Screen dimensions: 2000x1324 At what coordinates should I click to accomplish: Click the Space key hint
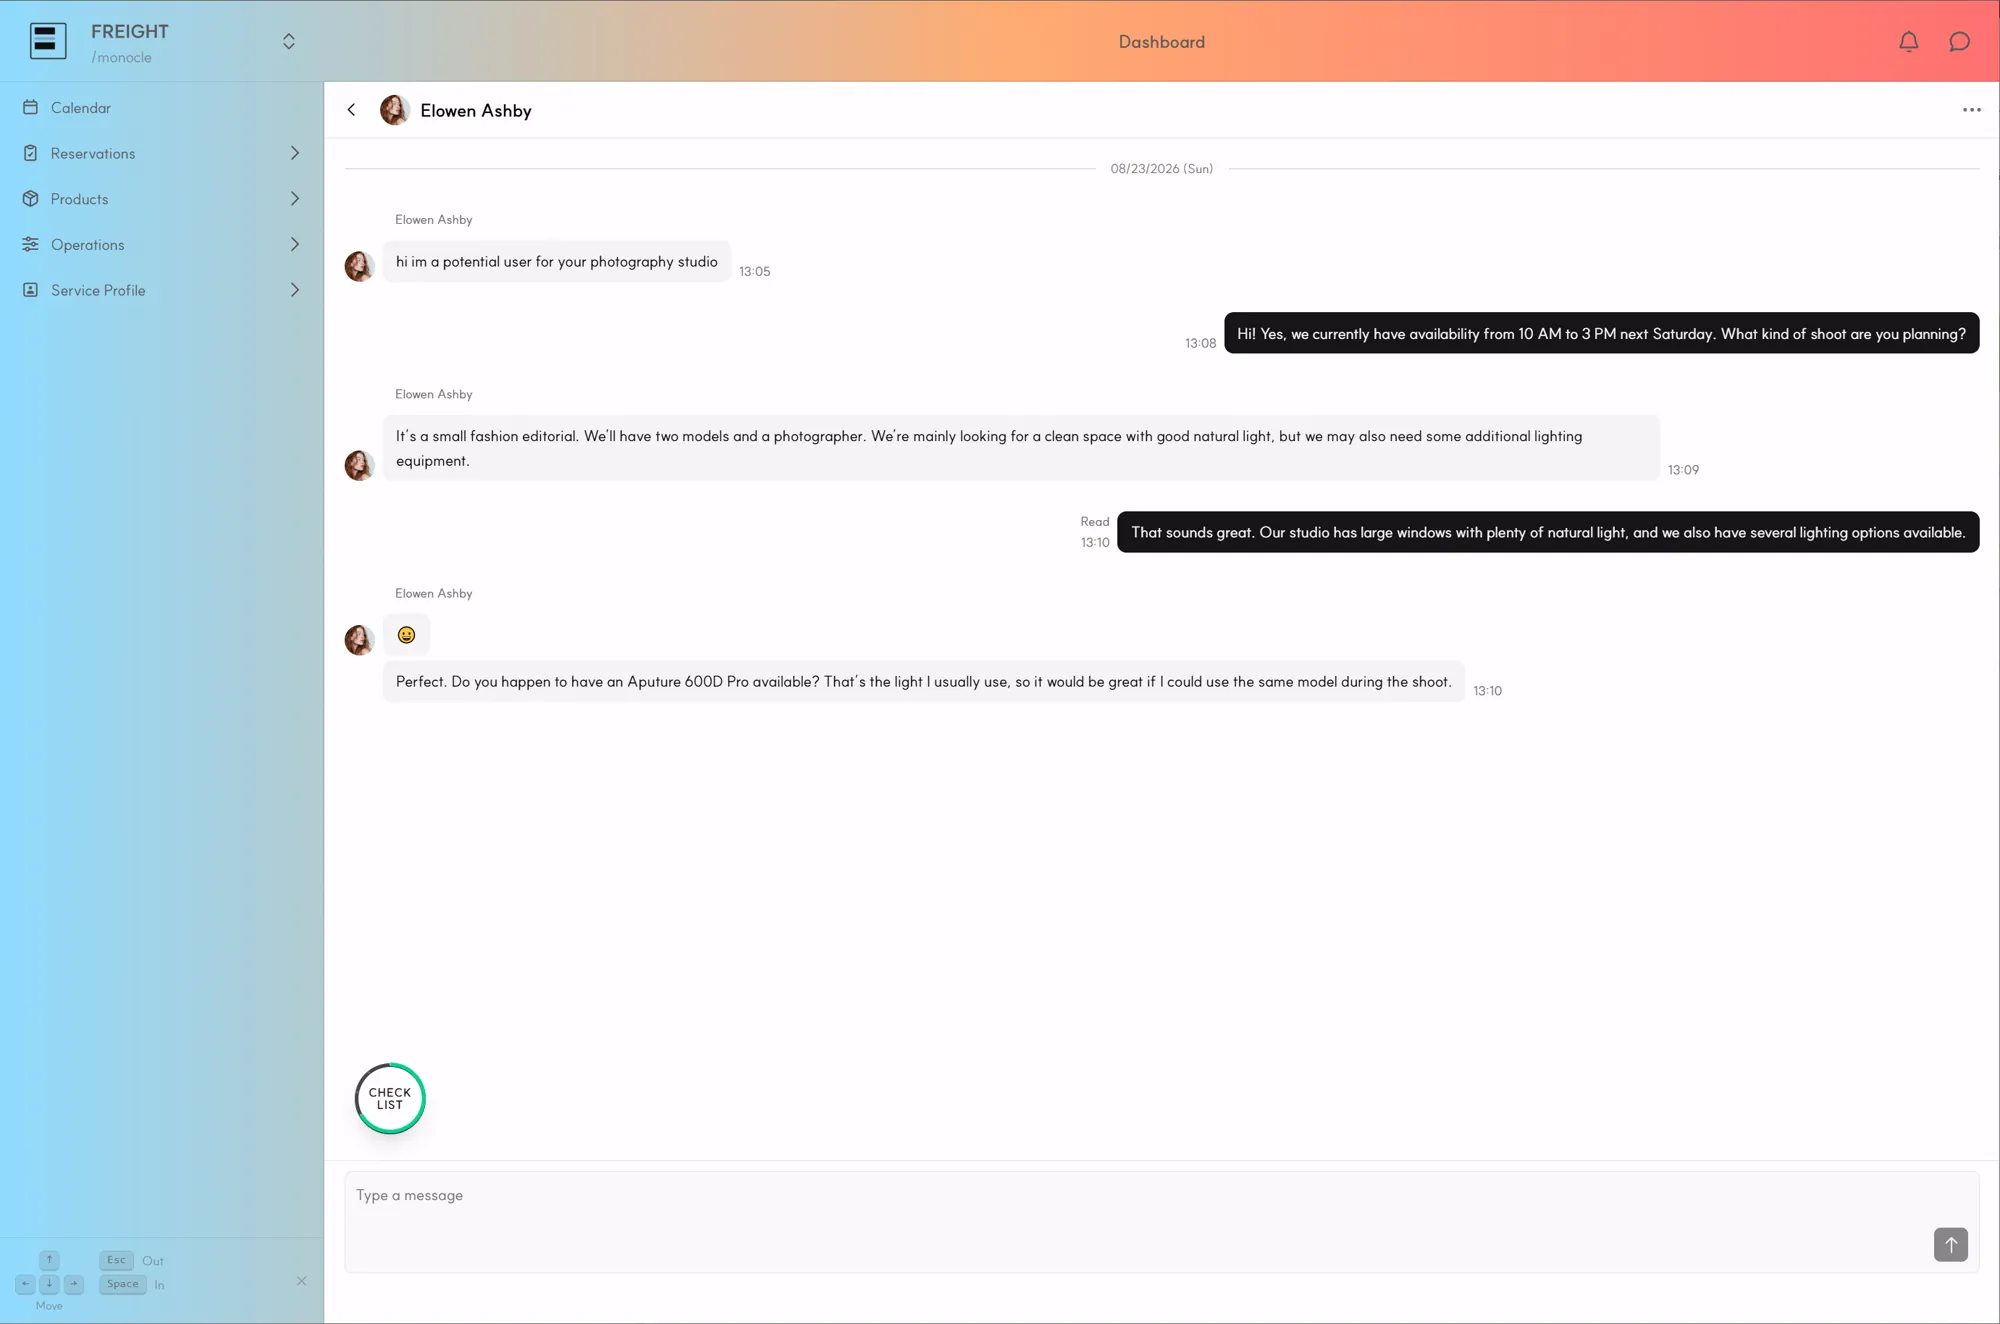coord(123,1284)
